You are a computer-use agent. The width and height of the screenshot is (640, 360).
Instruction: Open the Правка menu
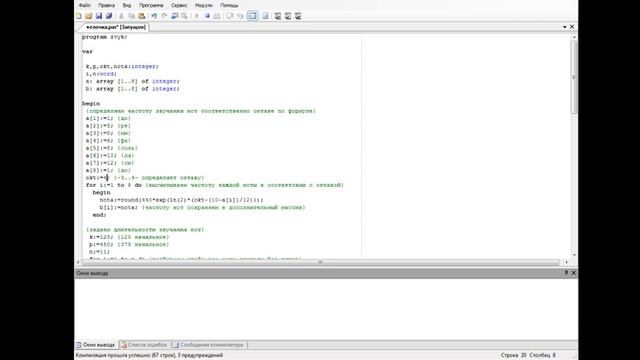tap(106, 5)
